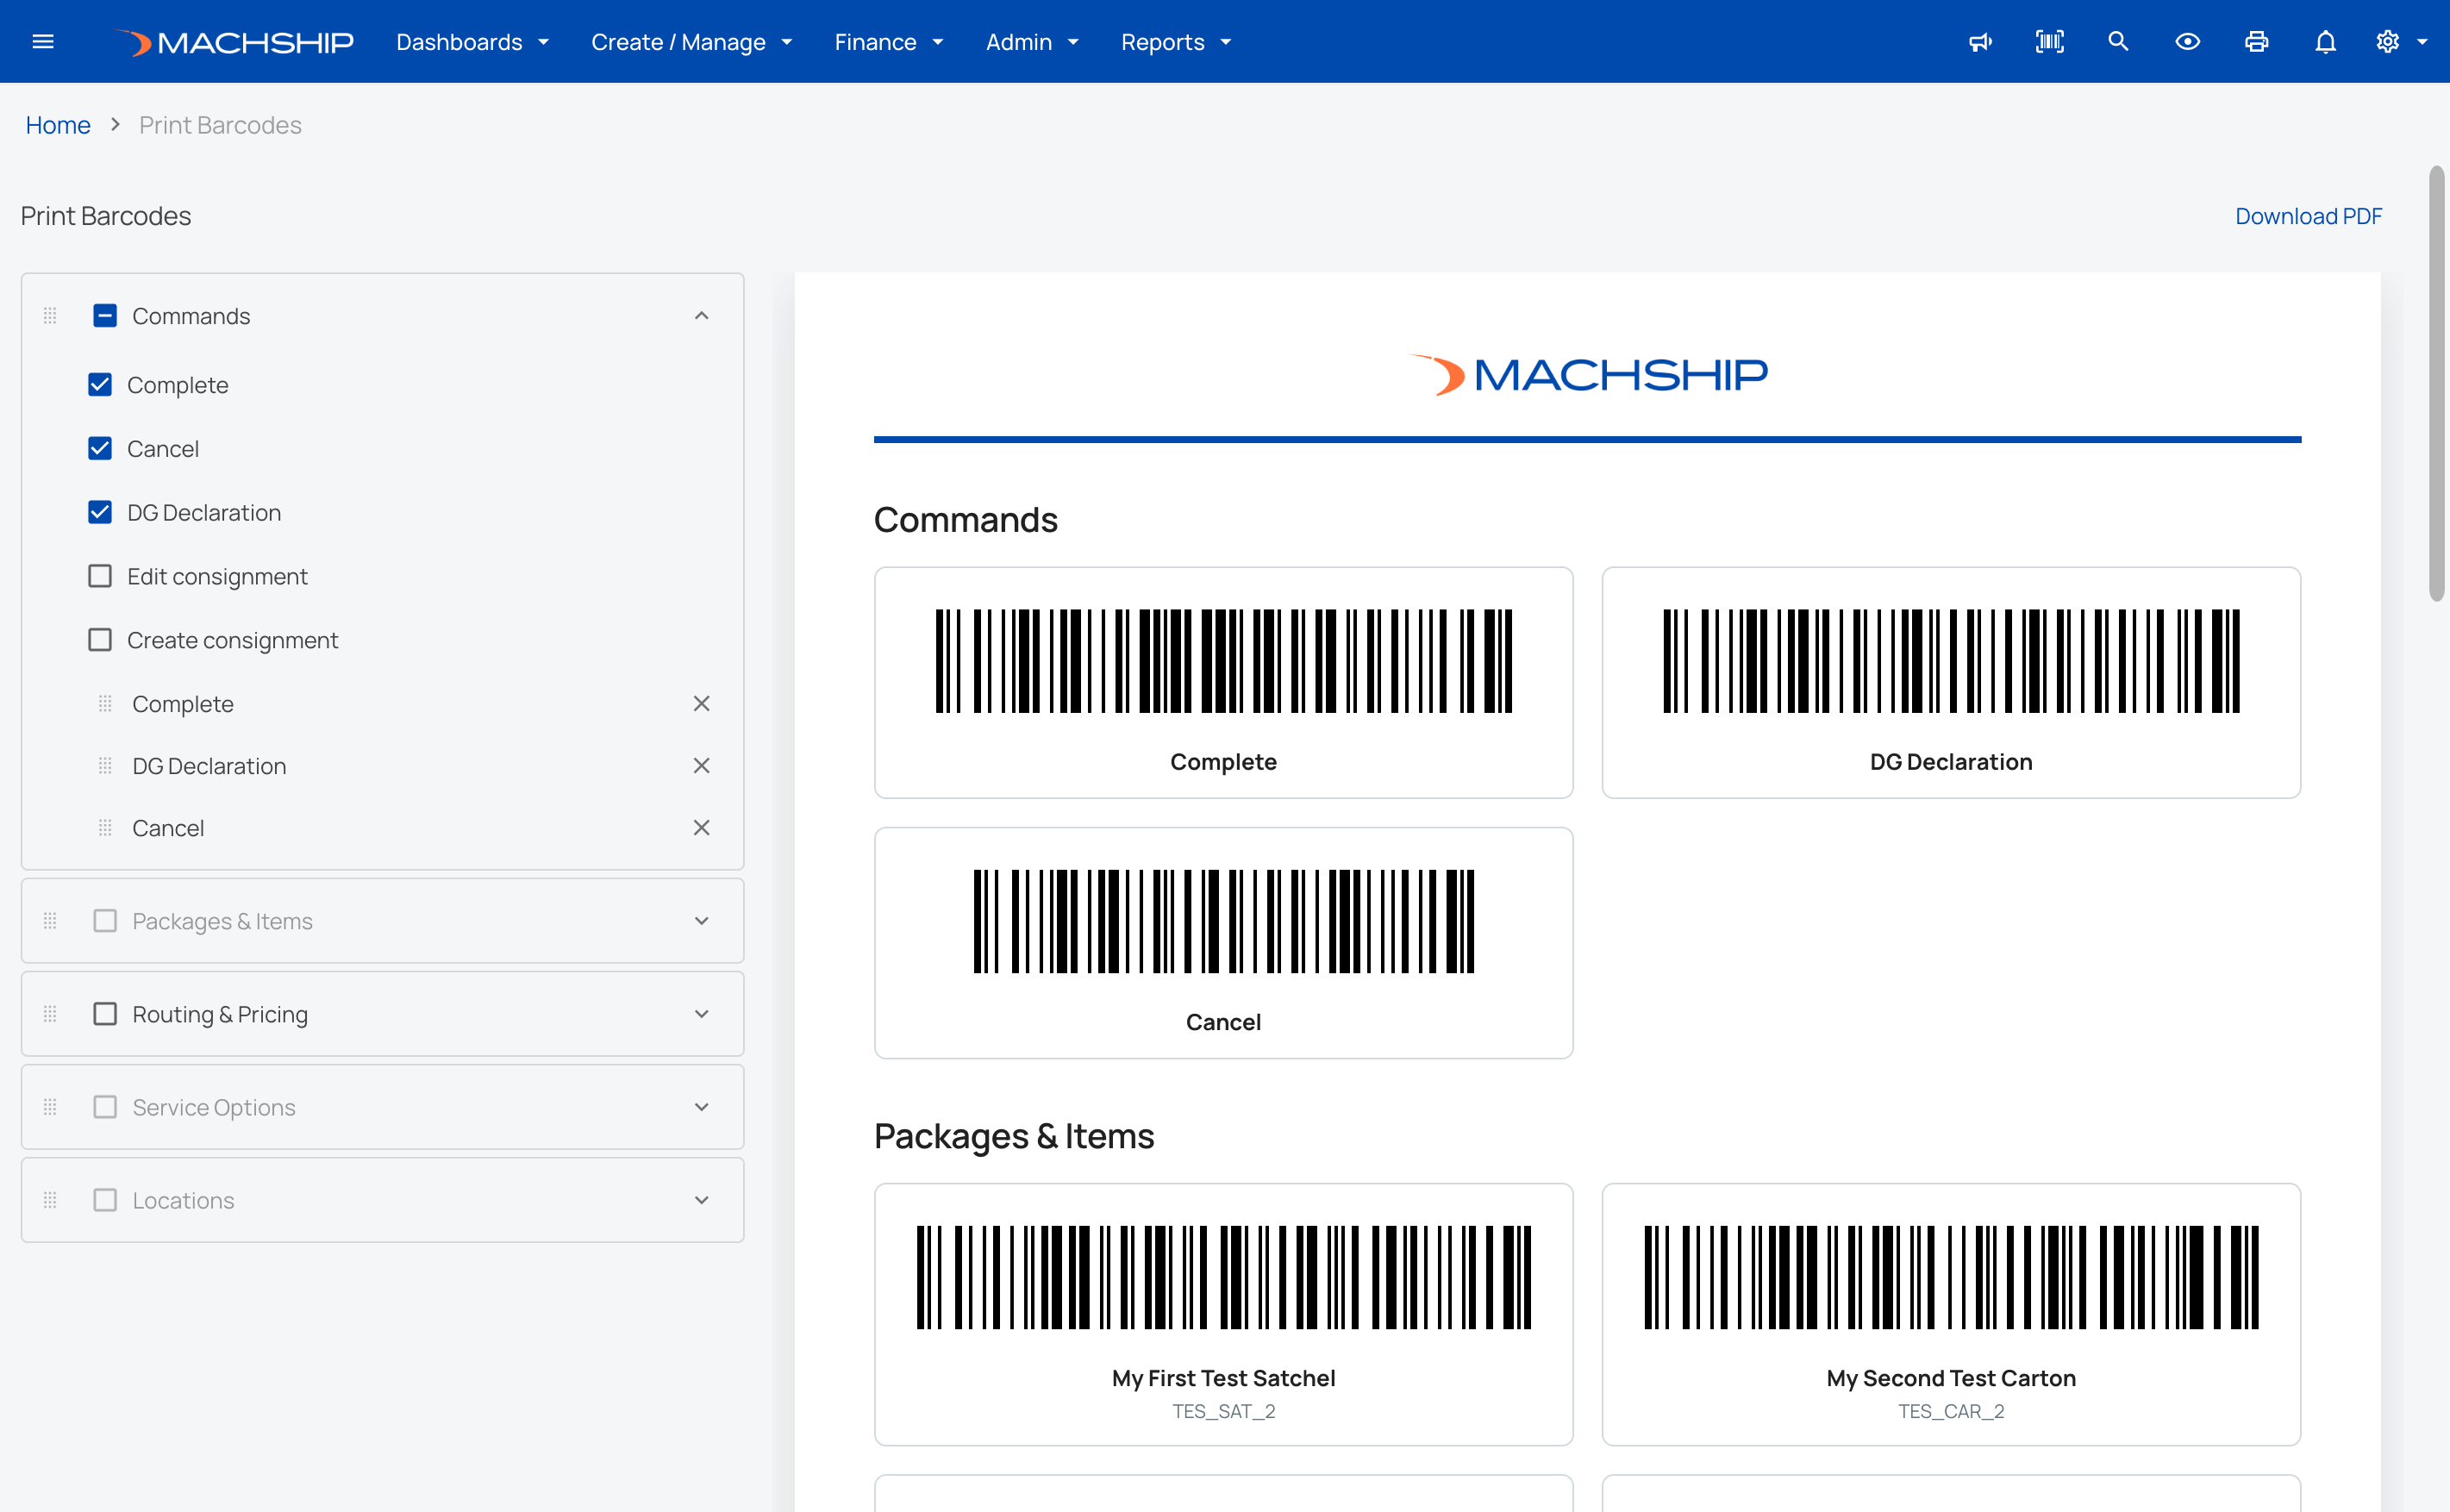This screenshot has height=1512, width=2450.
Task: Grab the drag handle of ordered Cancel item
Action: [105, 828]
